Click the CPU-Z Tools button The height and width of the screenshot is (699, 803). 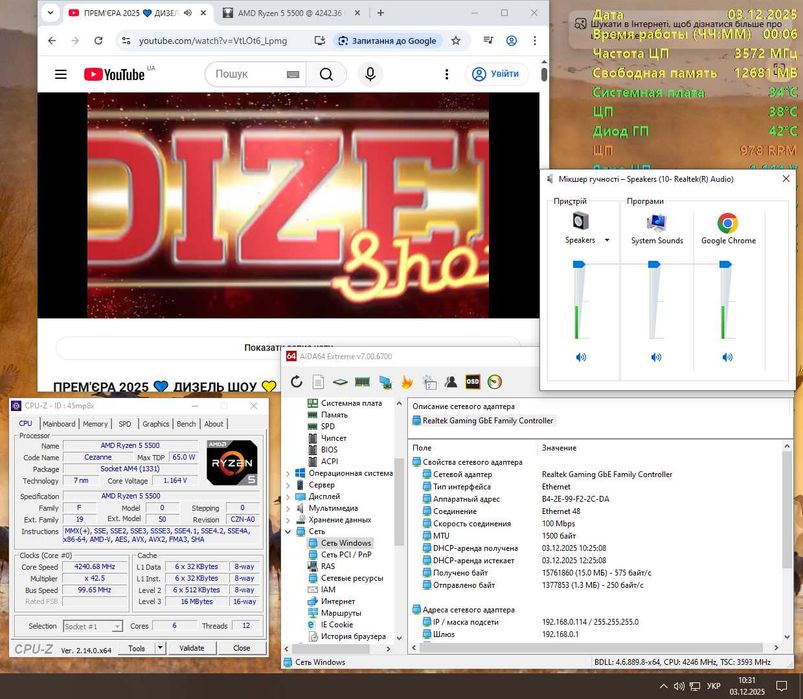pos(136,648)
